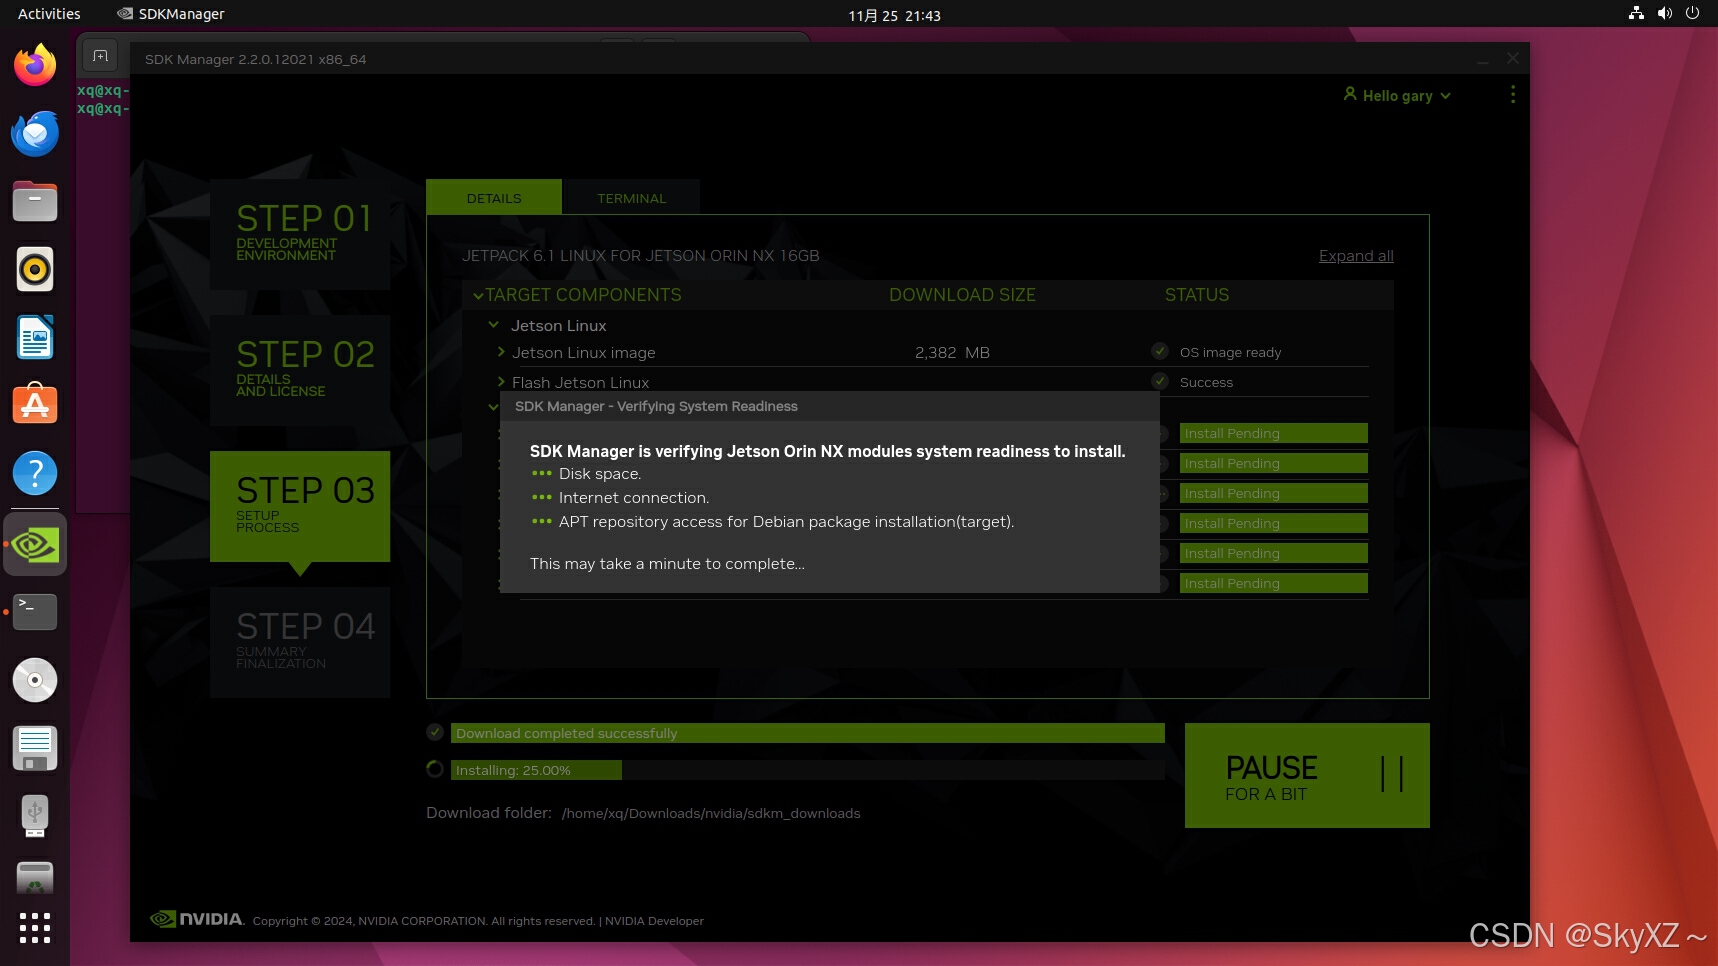Open the Files manager in the dock
Image resolution: width=1718 pixels, height=966 pixels.
(35, 202)
